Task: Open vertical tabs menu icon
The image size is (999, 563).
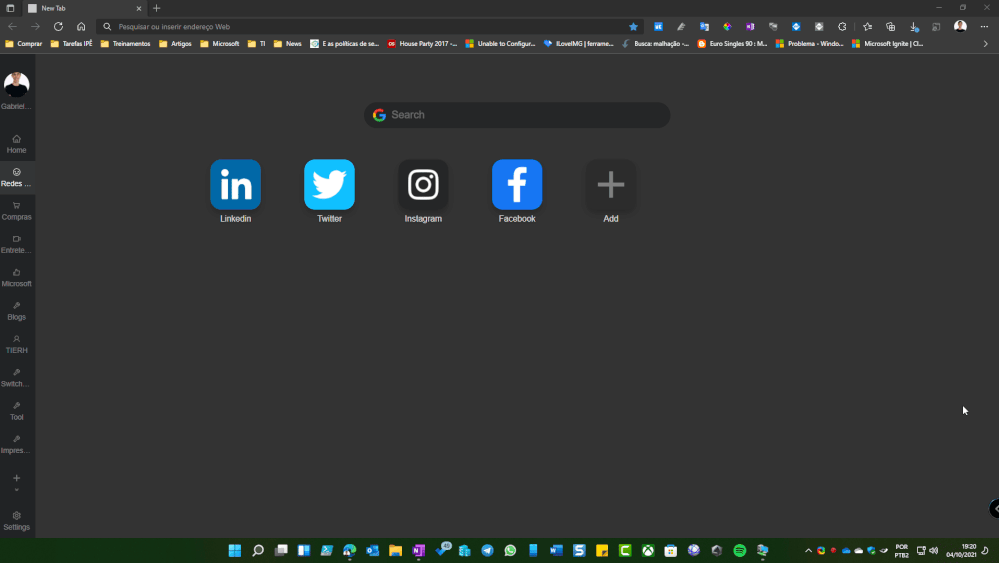Action: [10, 8]
